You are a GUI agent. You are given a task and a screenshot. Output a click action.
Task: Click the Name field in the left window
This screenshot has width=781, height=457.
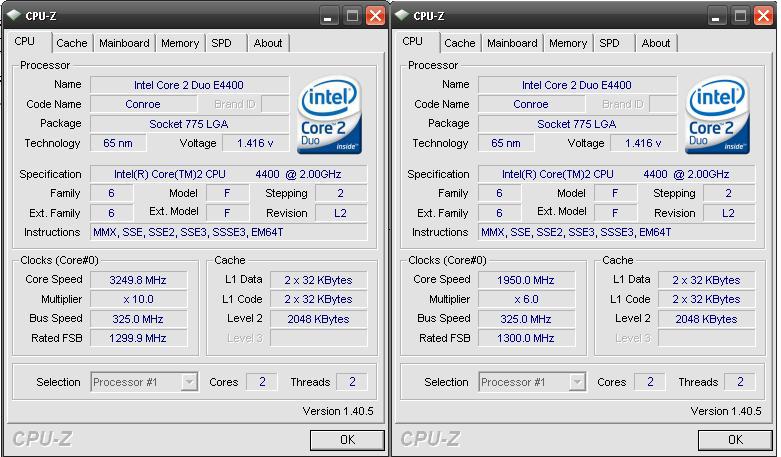point(189,85)
